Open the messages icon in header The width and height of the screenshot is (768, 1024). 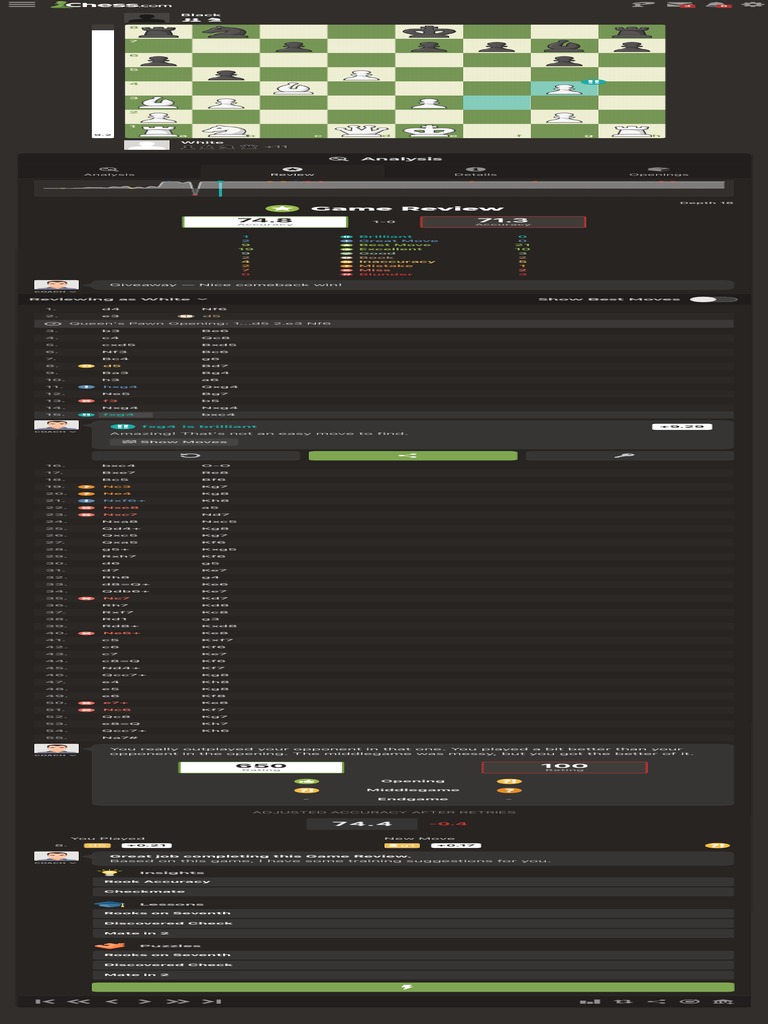tap(681, 5)
